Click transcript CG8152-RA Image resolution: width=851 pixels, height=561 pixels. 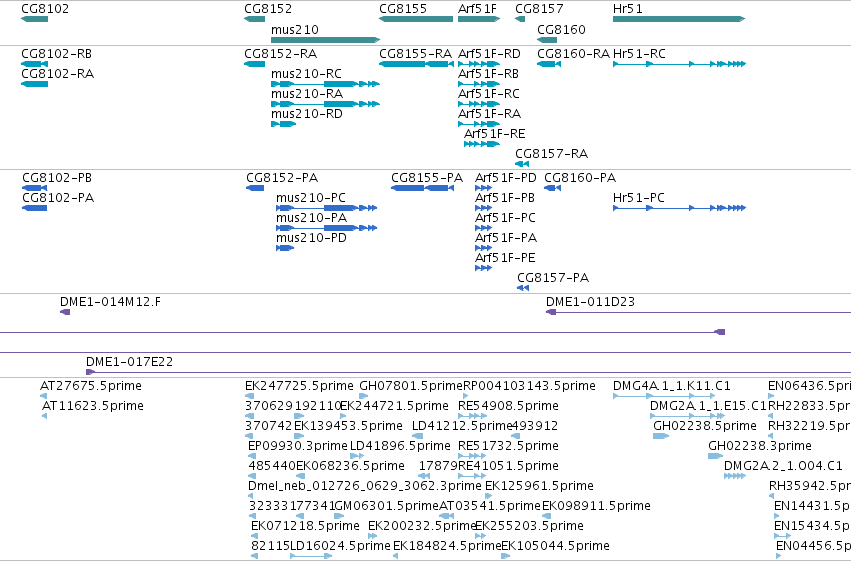255,64
